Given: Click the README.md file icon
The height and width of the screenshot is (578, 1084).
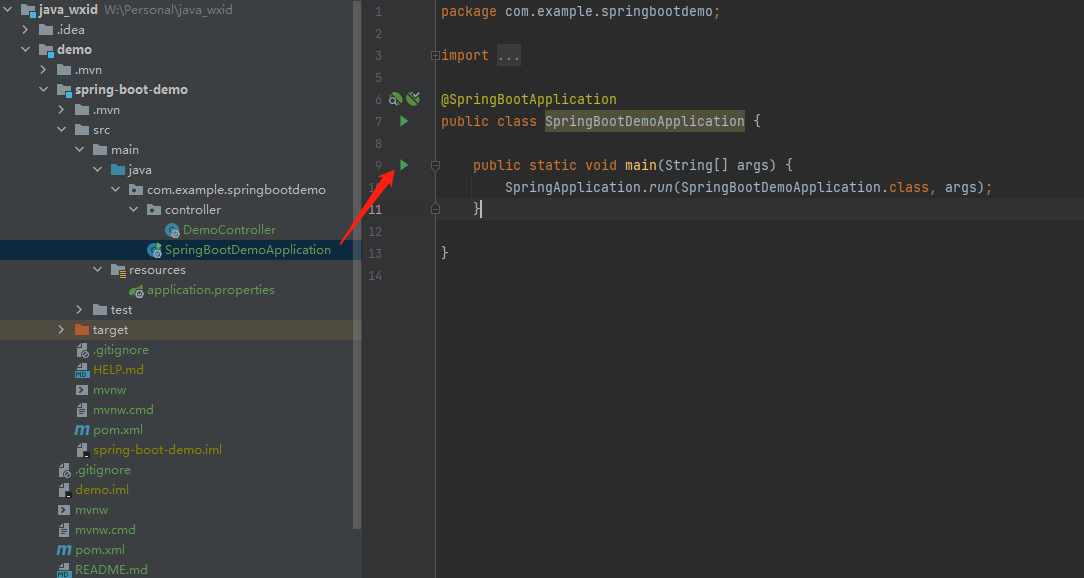Looking at the screenshot, I should [x=64, y=570].
